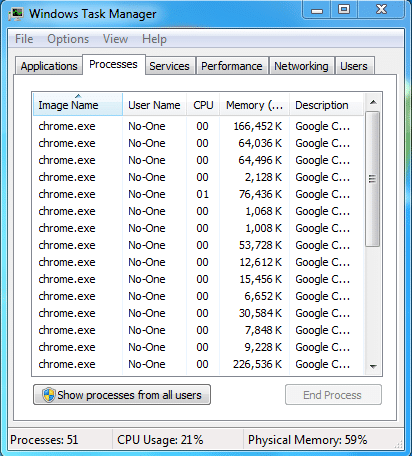Select chrome.exe row using 15,456 K
412x456 pixels.
(x=198, y=279)
